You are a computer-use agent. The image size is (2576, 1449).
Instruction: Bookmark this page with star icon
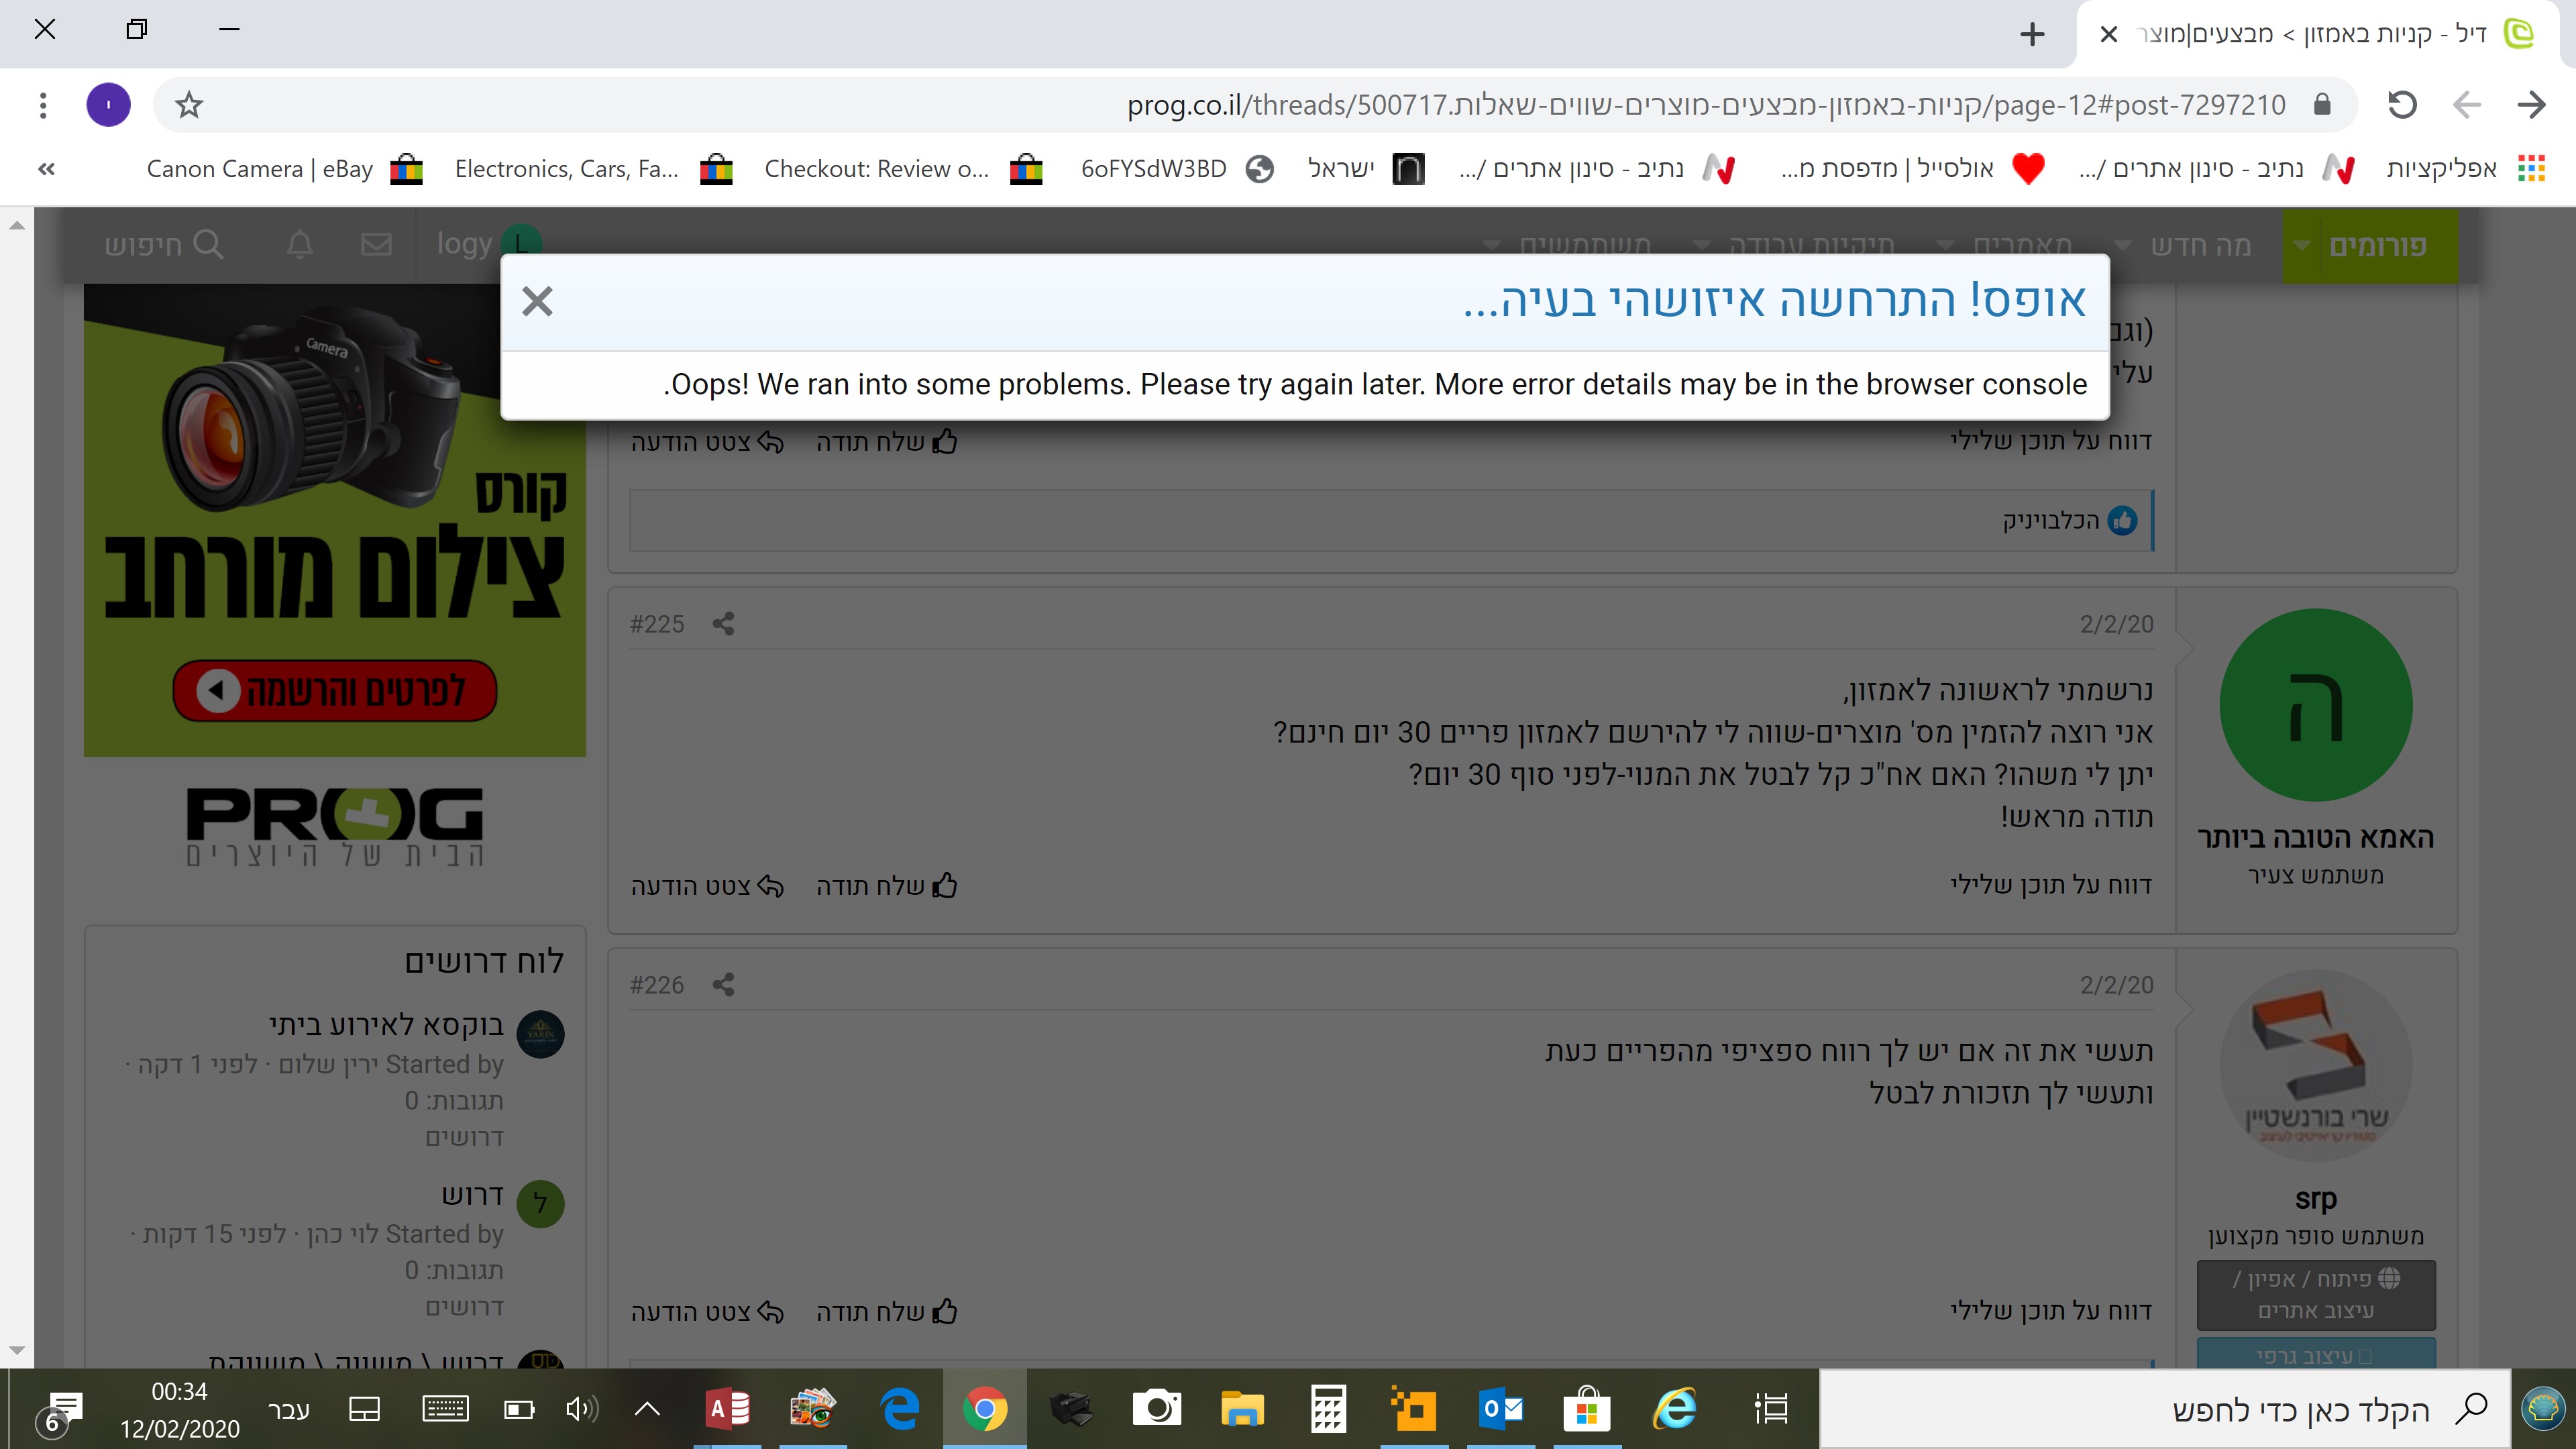(x=189, y=104)
